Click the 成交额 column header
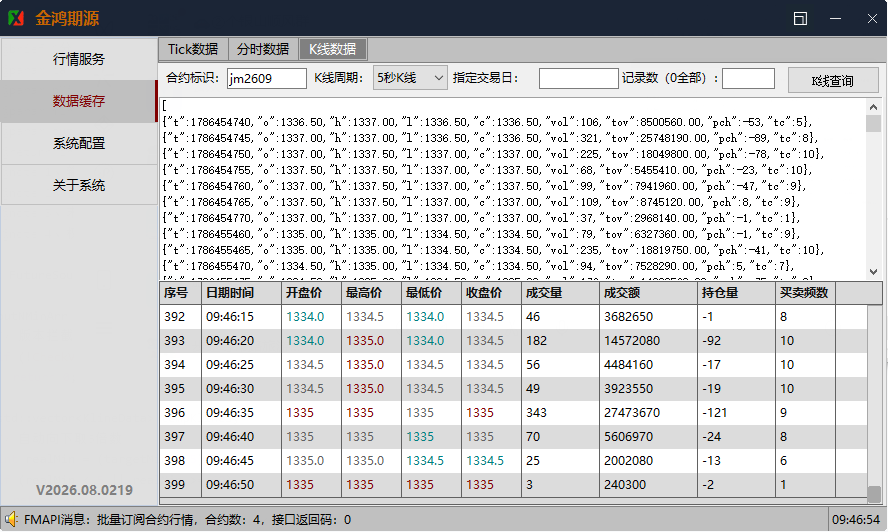 point(648,293)
